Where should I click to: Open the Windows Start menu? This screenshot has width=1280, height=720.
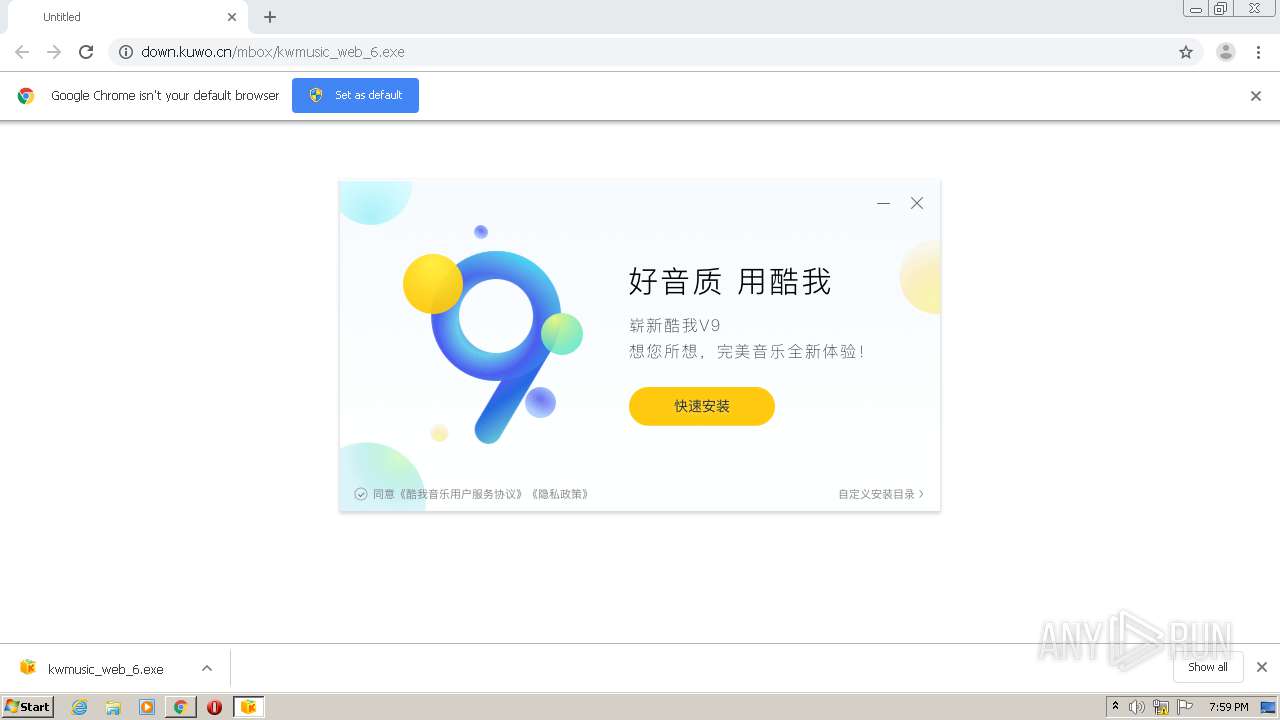coord(28,707)
